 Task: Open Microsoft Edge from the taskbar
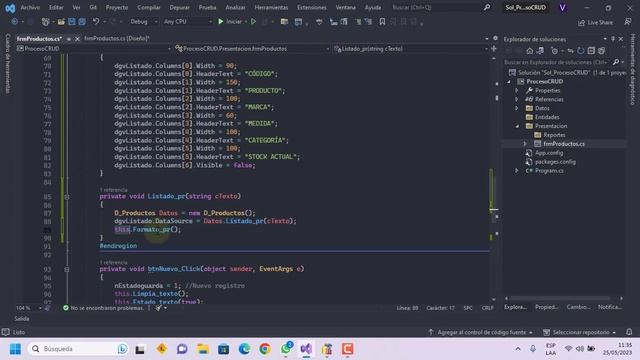[244, 349]
